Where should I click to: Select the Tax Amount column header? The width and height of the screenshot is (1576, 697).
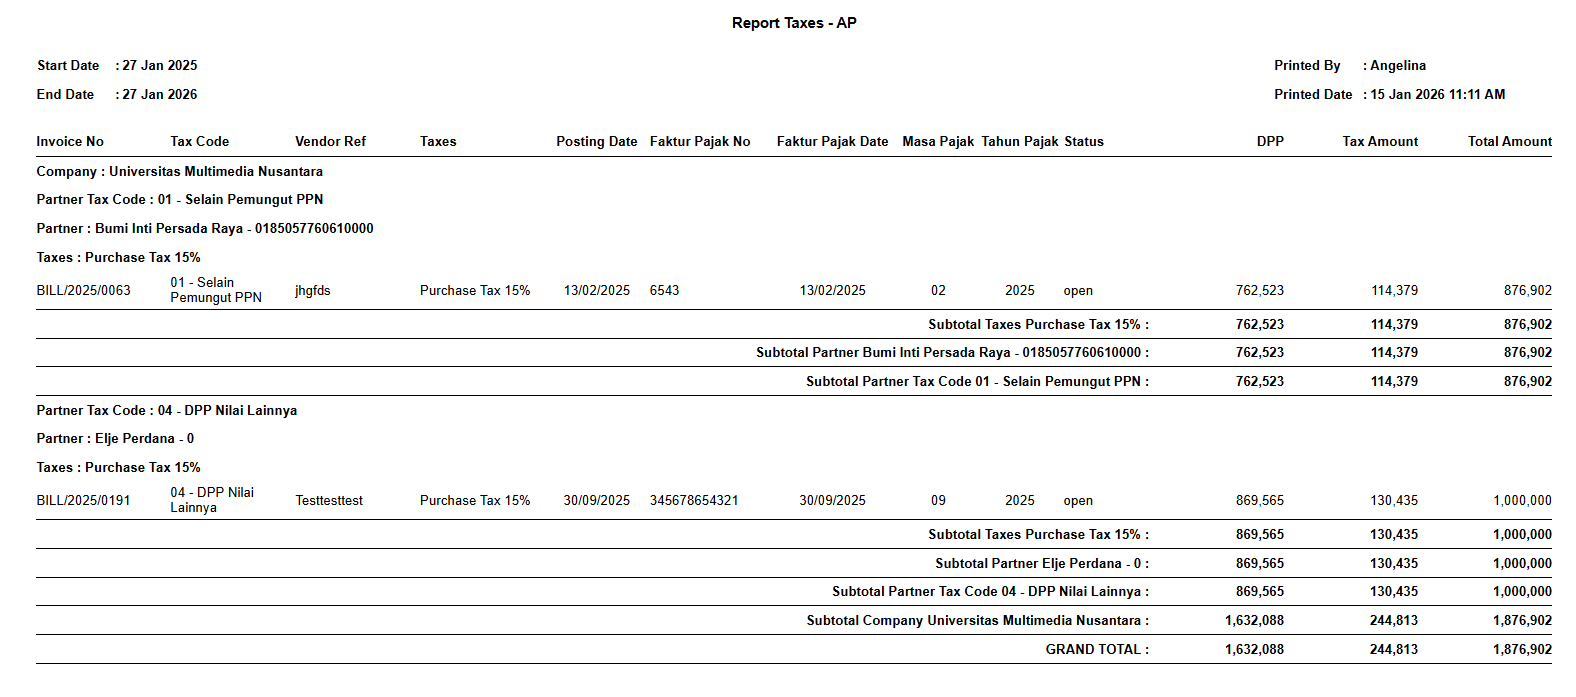(1379, 142)
